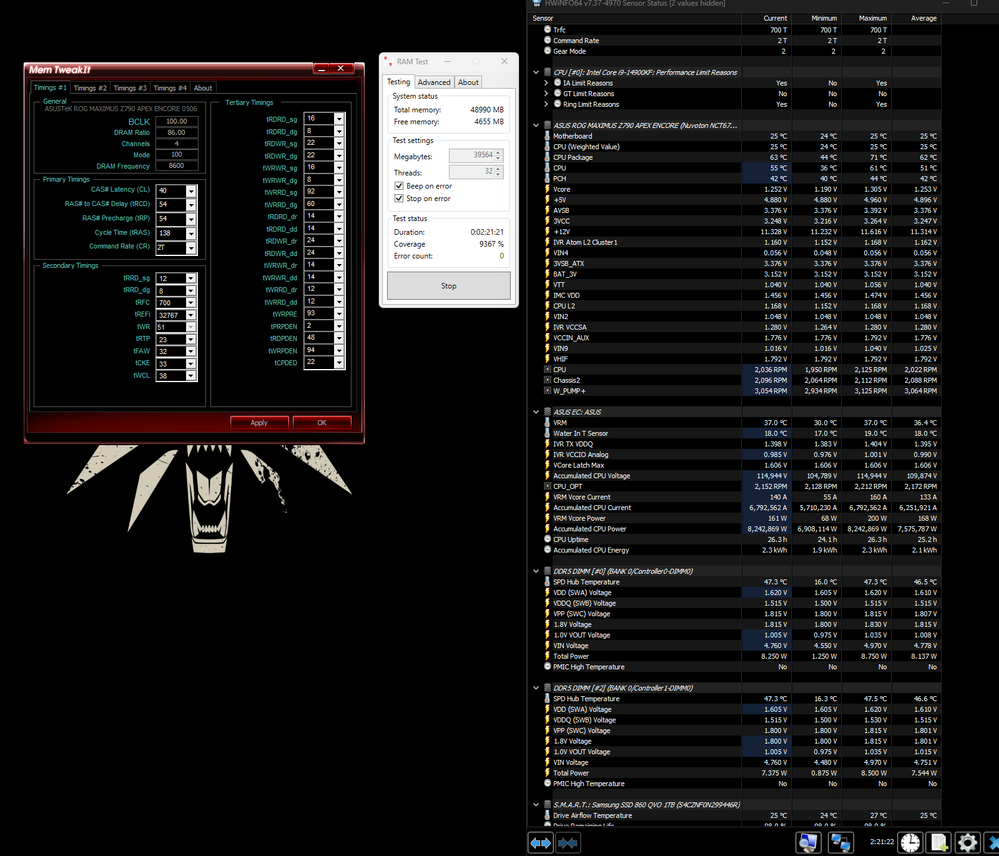
Task: Collapse S.M.A.R.T. Samsung SSD group
Action: (536, 804)
